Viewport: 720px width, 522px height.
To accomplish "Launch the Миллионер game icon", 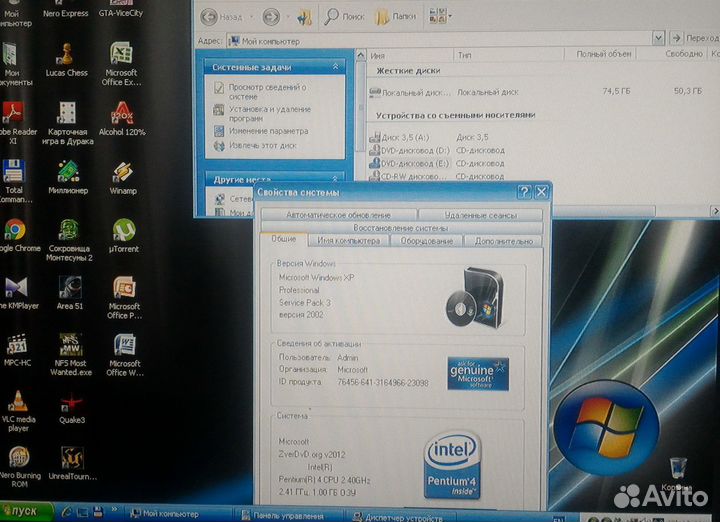I will coord(68,177).
